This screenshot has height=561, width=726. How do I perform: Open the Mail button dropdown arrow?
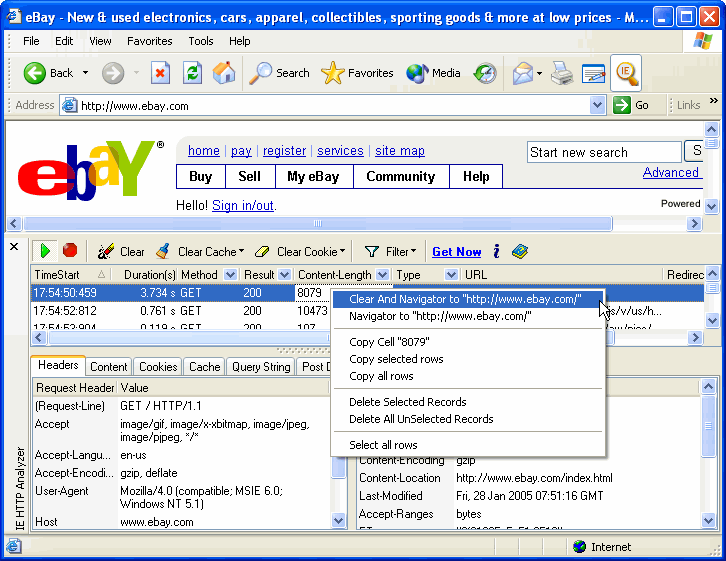pyautogui.click(x=540, y=73)
